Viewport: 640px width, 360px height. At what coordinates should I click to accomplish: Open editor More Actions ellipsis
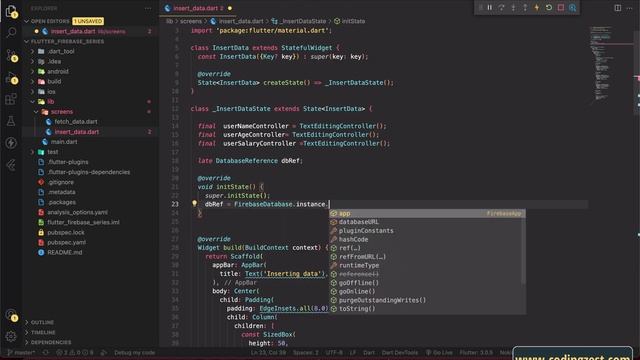pos(629,8)
